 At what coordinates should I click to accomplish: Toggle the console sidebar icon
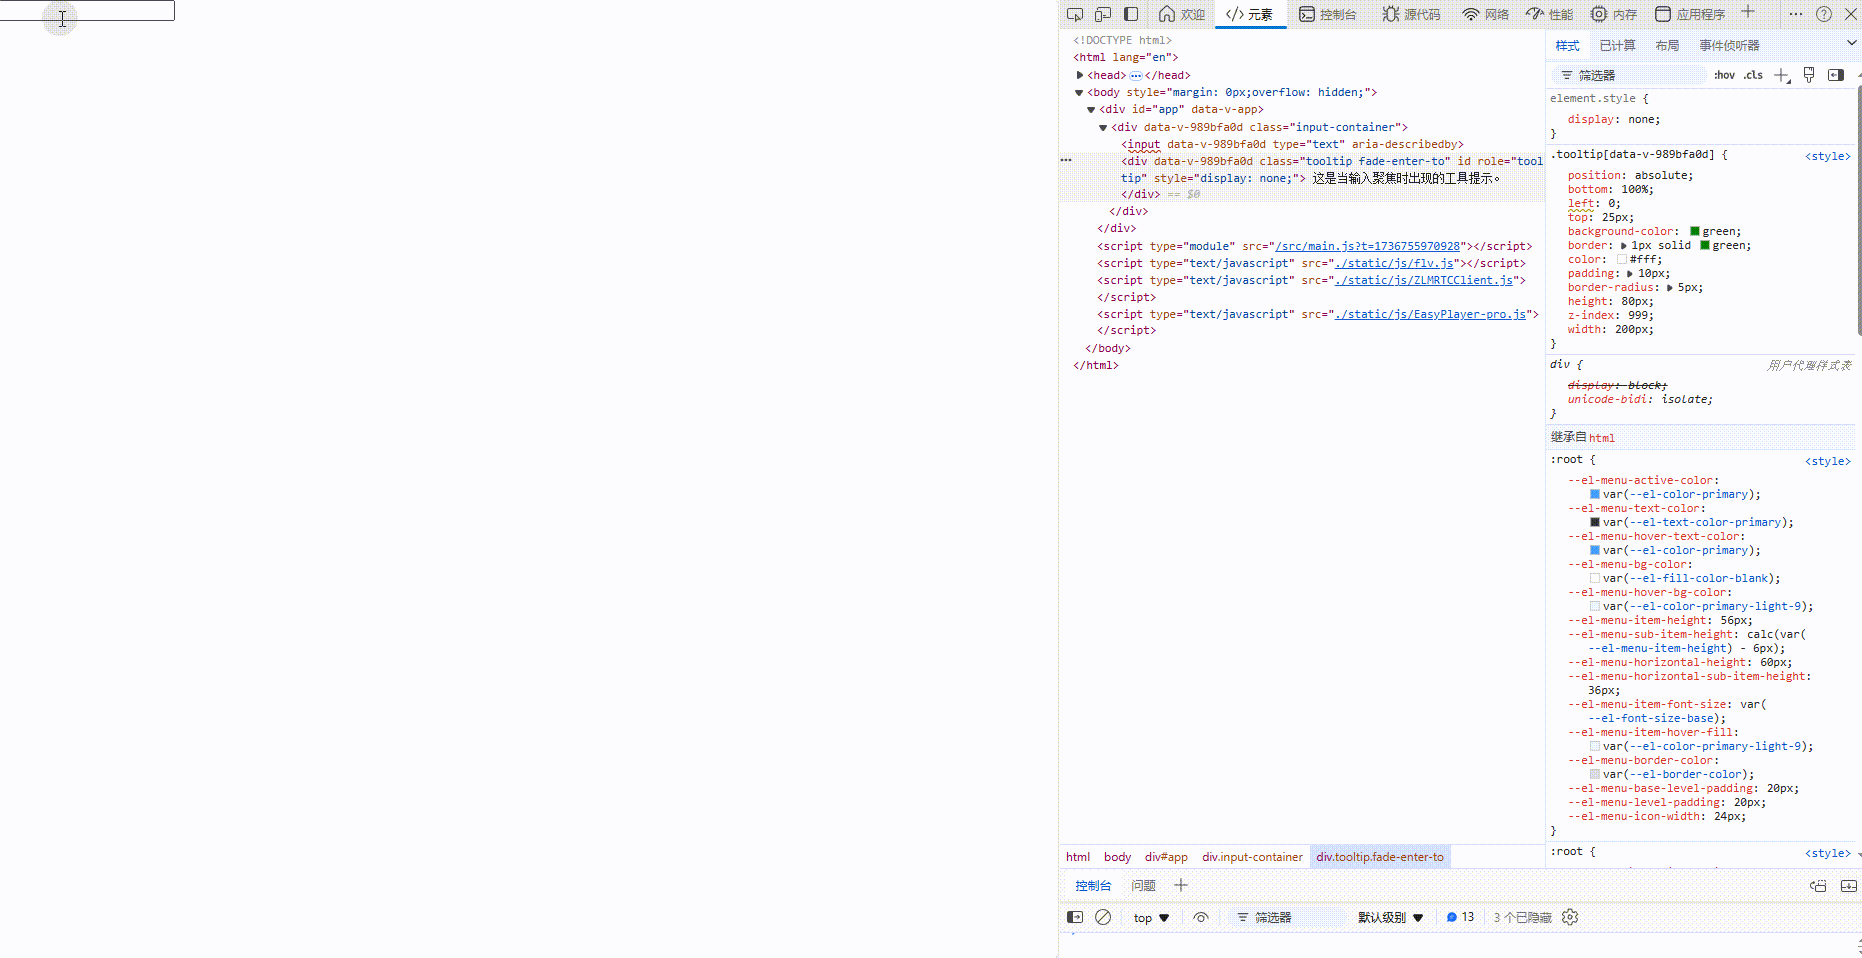pyautogui.click(x=1075, y=917)
